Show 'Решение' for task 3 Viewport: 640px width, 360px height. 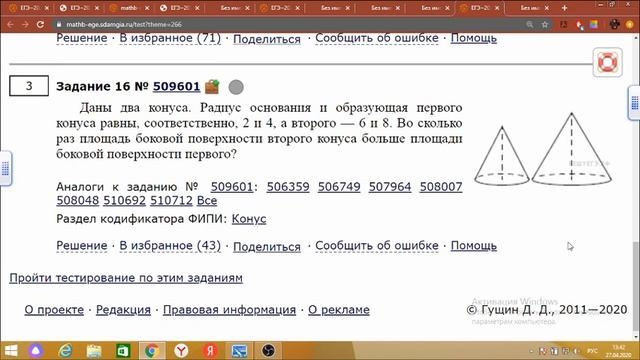(82, 246)
